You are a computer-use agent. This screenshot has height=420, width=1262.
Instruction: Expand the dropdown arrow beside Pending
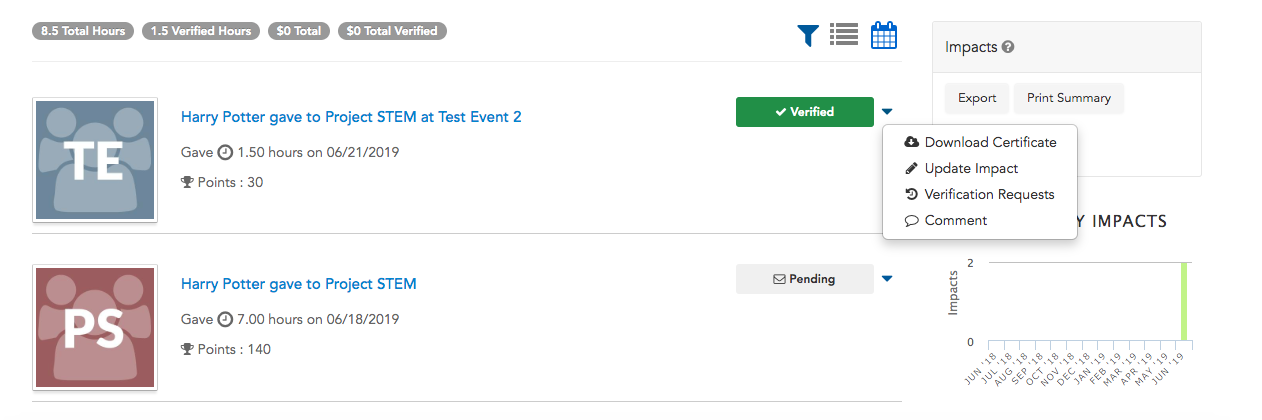tap(887, 279)
